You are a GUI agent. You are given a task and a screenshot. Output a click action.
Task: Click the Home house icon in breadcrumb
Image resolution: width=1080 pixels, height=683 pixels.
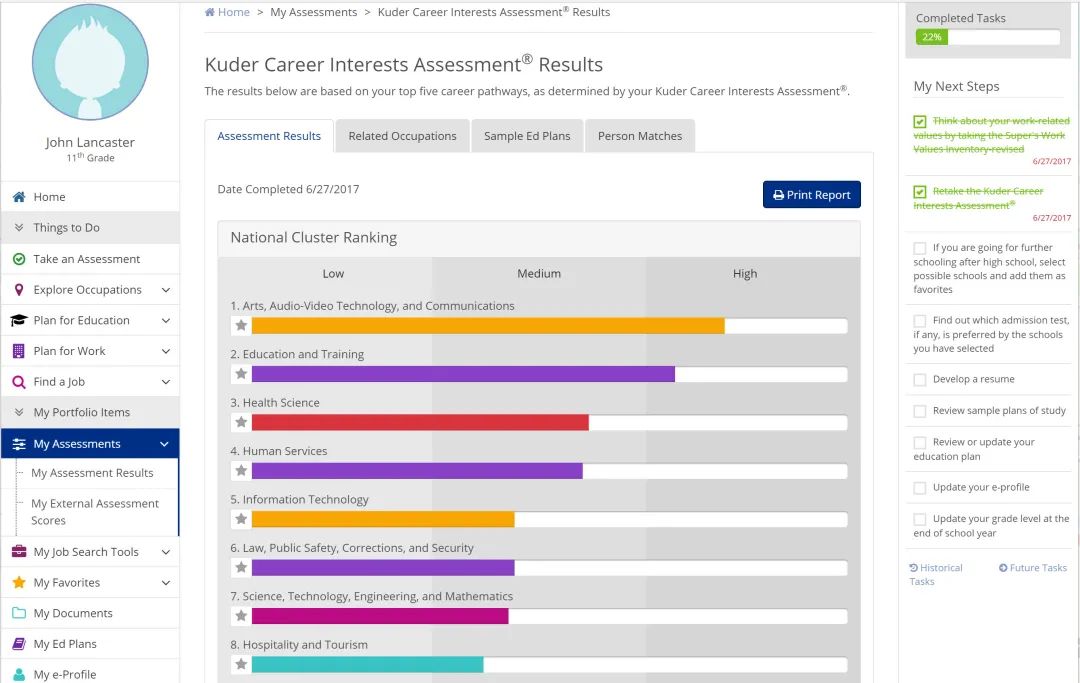[210, 12]
